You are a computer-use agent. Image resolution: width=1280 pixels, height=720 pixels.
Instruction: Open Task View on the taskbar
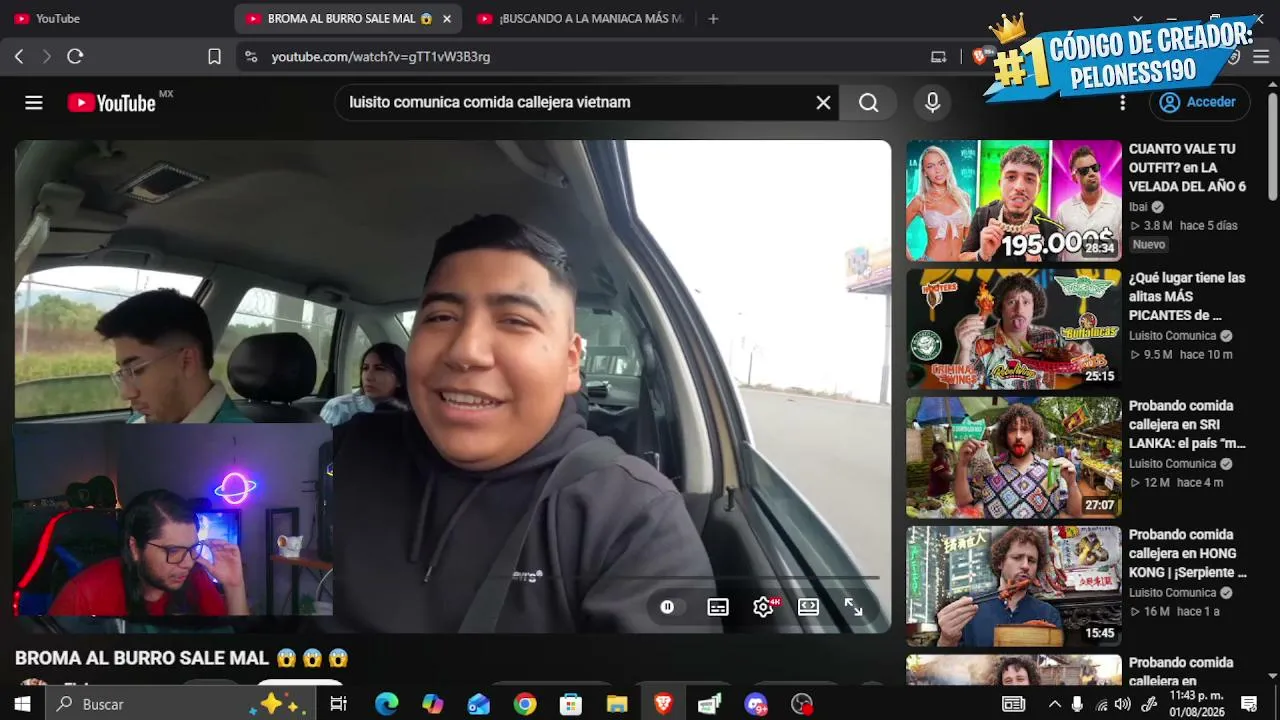(x=339, y=704)
